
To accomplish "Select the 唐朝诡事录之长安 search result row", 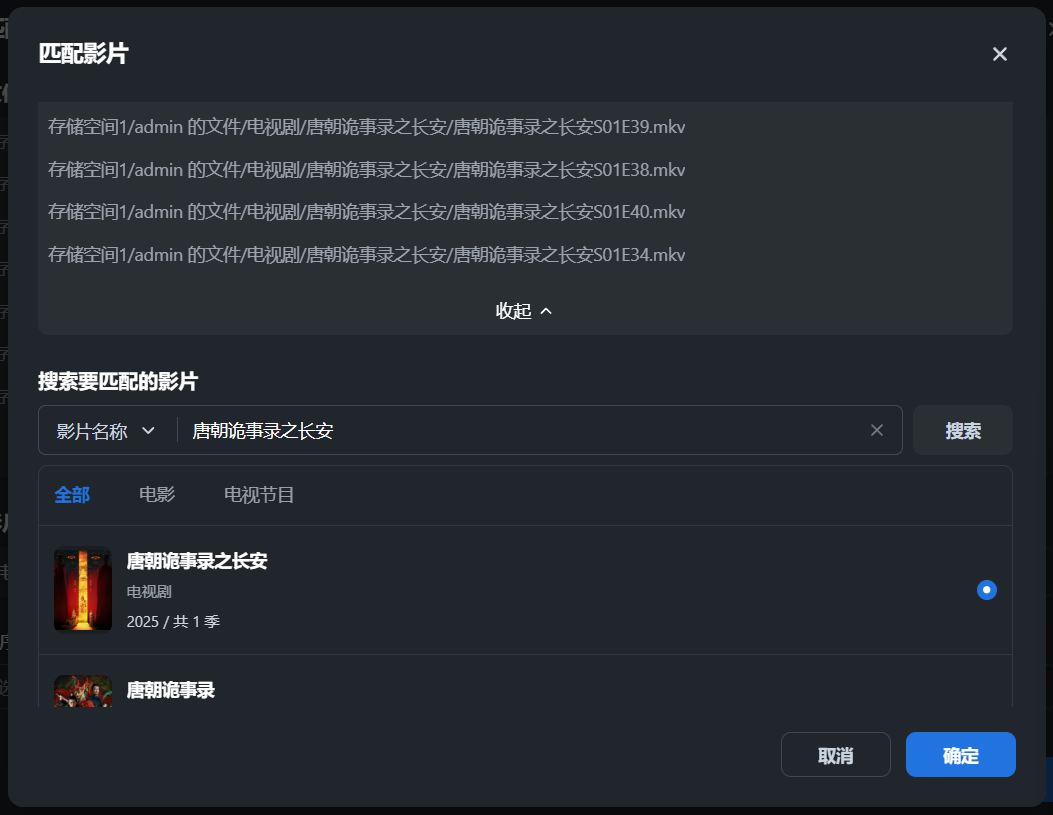I will tap(500, 590).
